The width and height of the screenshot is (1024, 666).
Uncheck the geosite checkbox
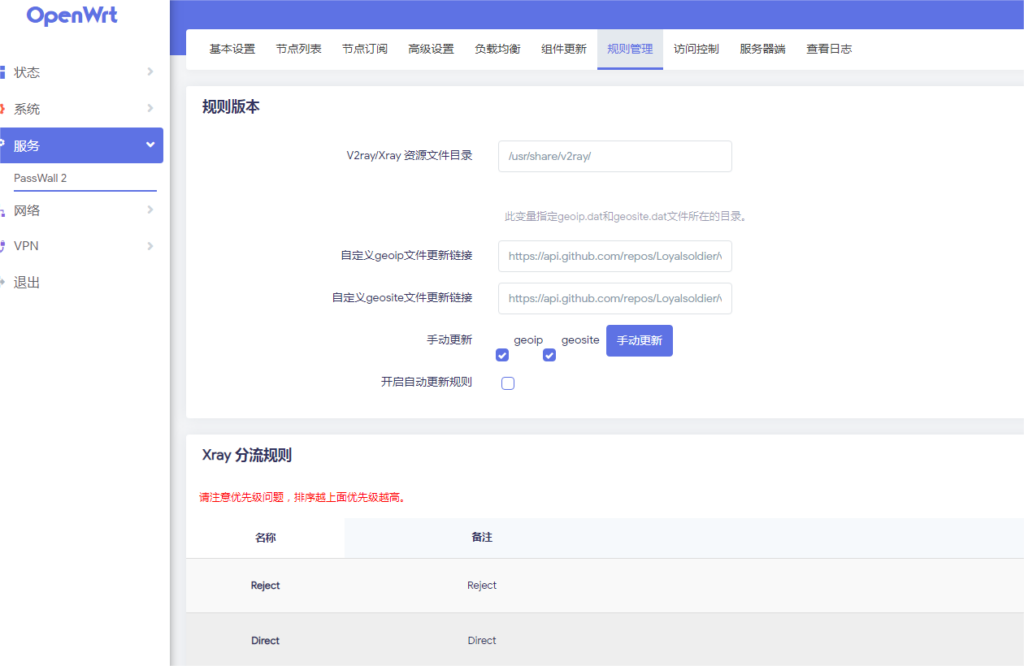coord(549,355)
